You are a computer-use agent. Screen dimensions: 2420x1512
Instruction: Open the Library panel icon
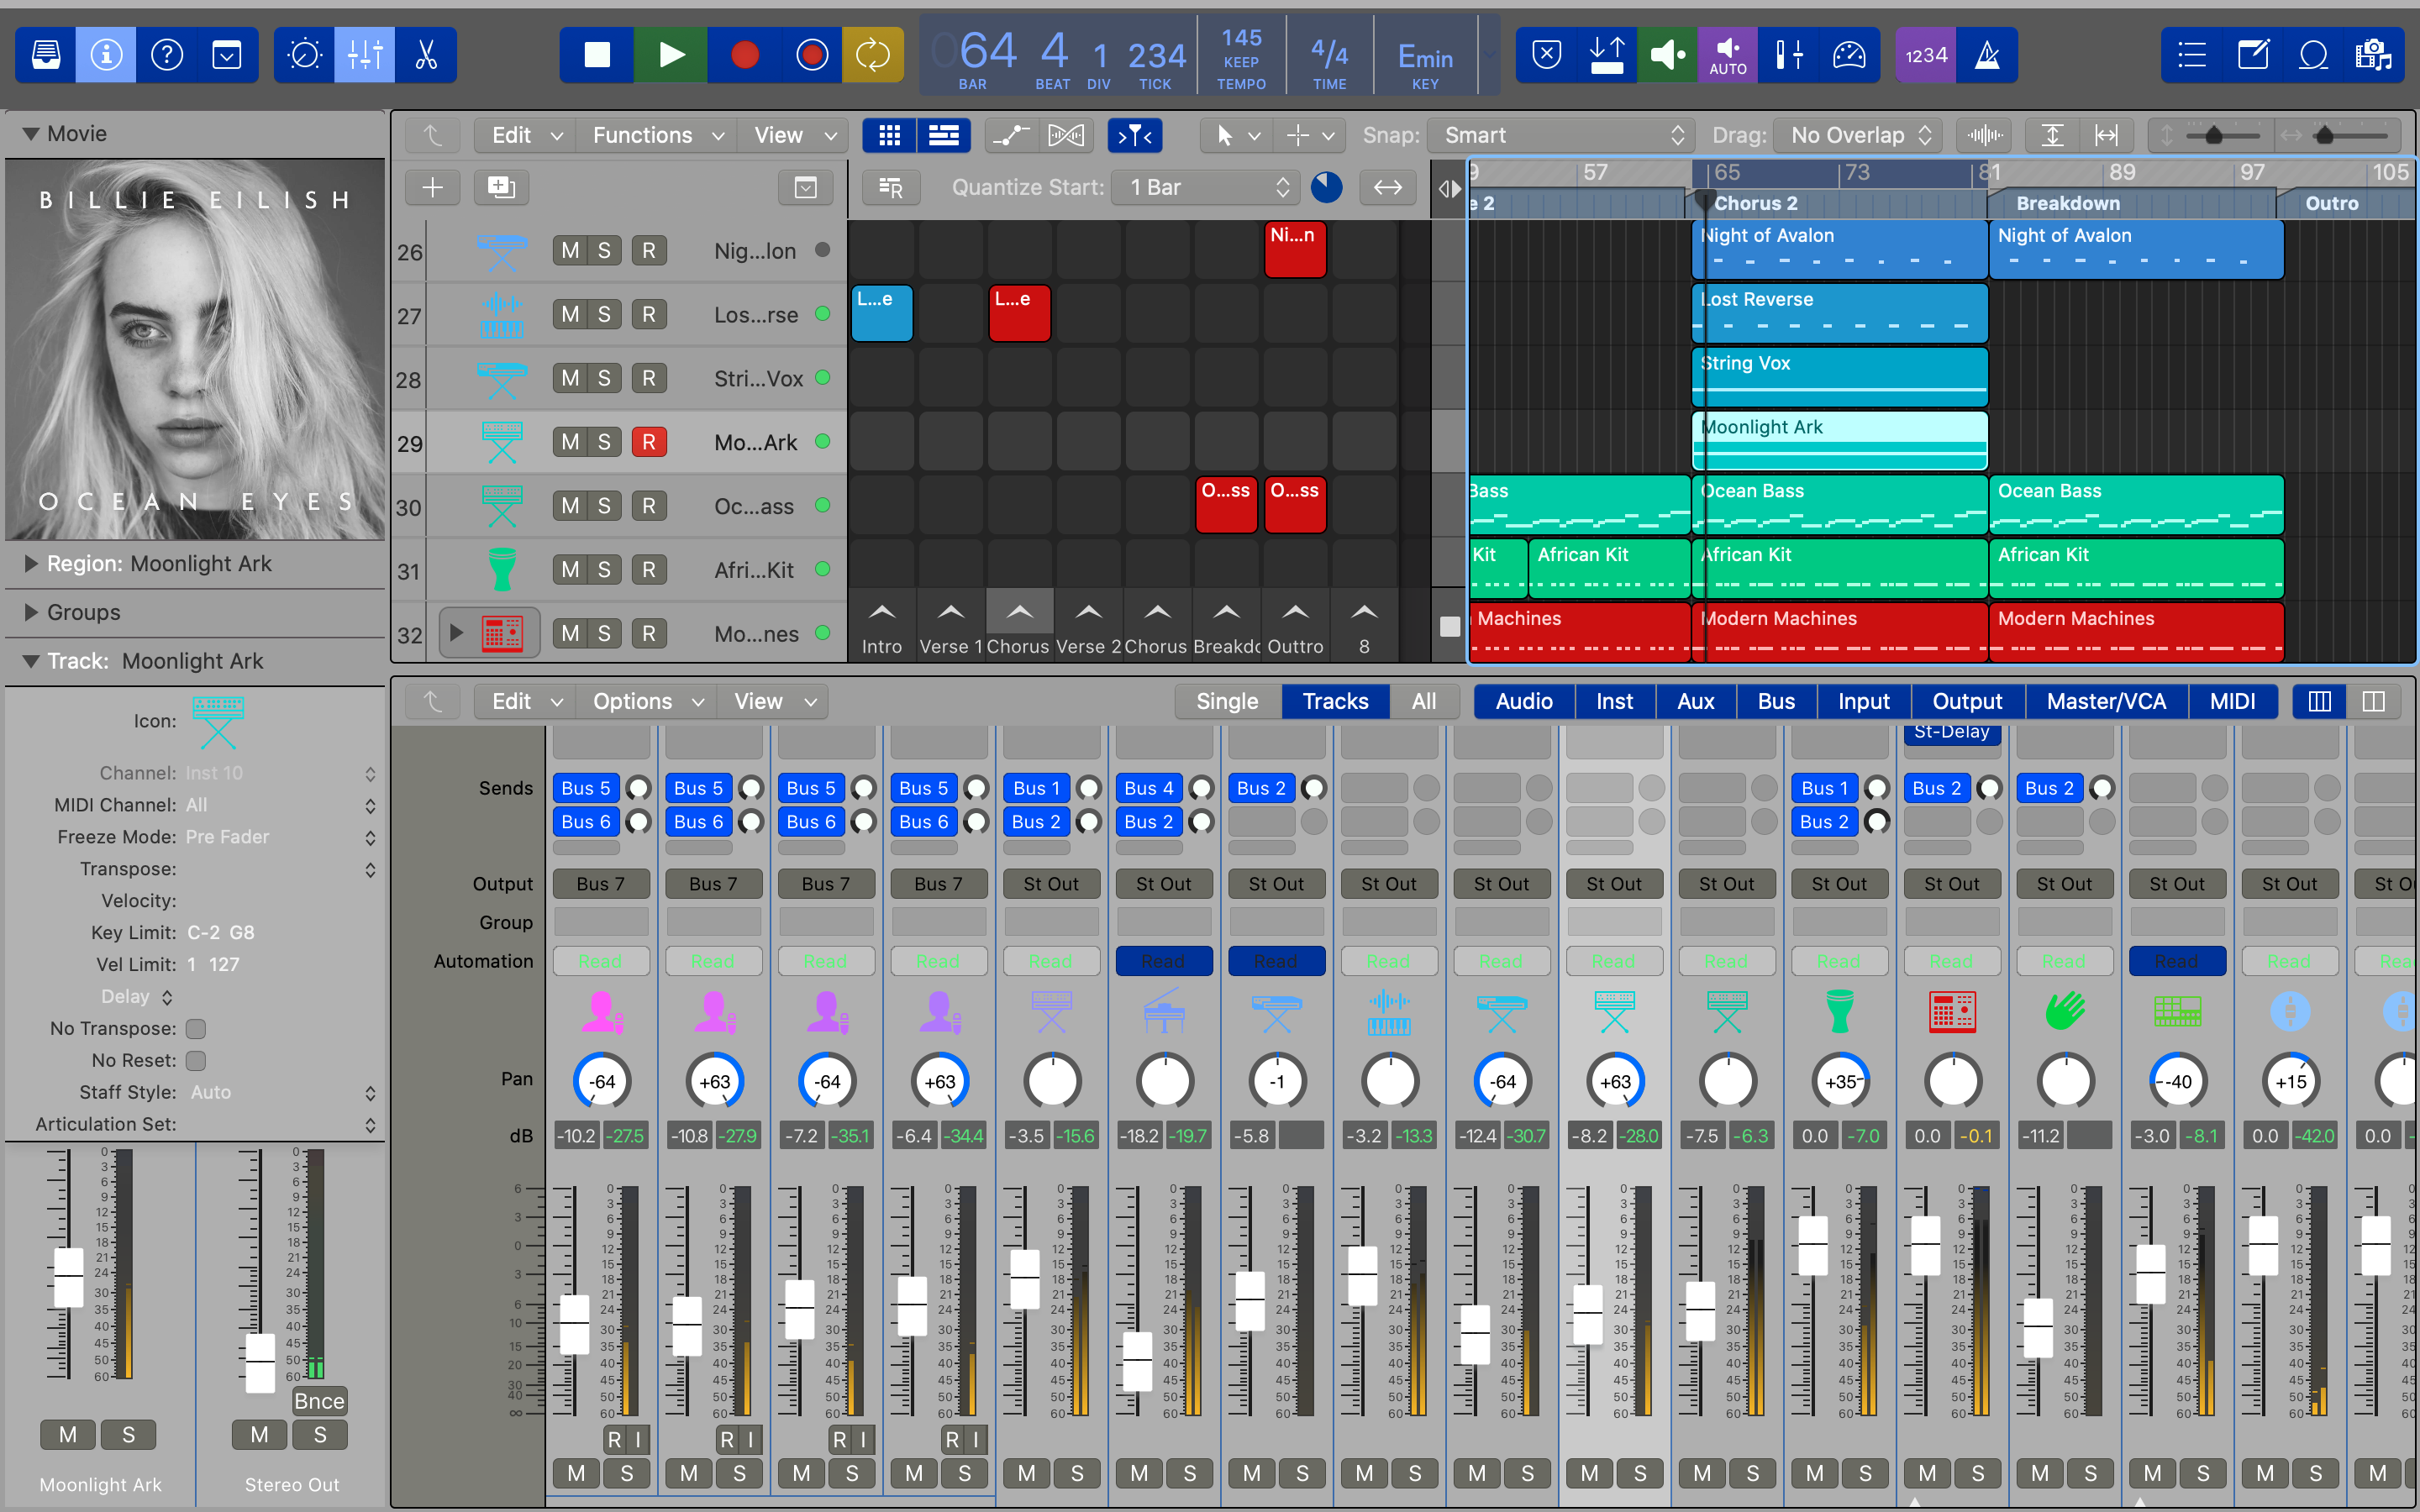click(x=45, y=55)
